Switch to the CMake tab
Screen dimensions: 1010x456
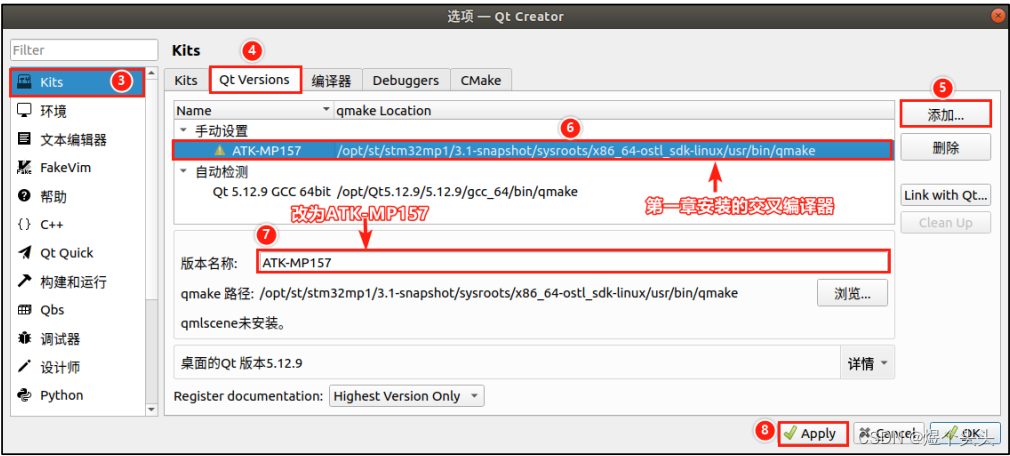481,81
